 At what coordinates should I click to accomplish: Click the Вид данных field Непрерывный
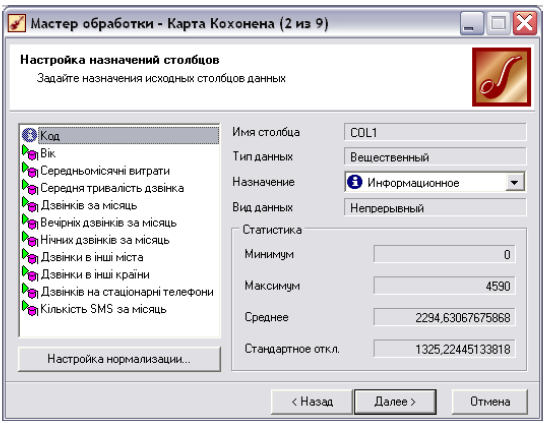click(435, 208)
